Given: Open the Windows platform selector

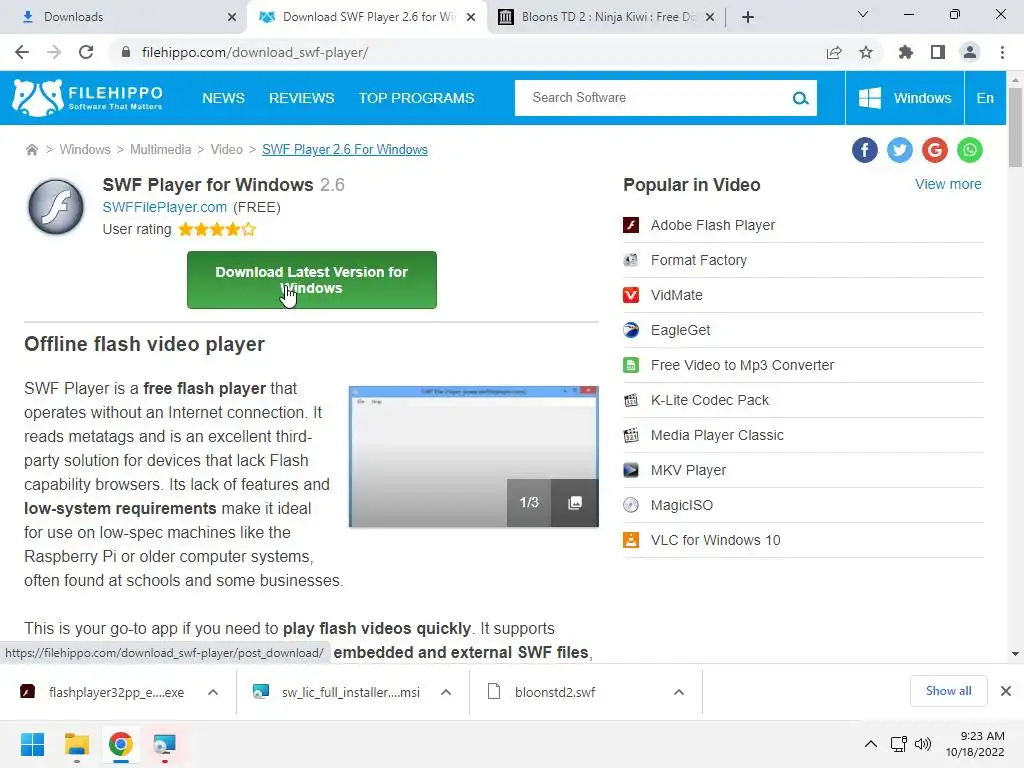Looking at the screenshot, I should (x=904, y=98).
